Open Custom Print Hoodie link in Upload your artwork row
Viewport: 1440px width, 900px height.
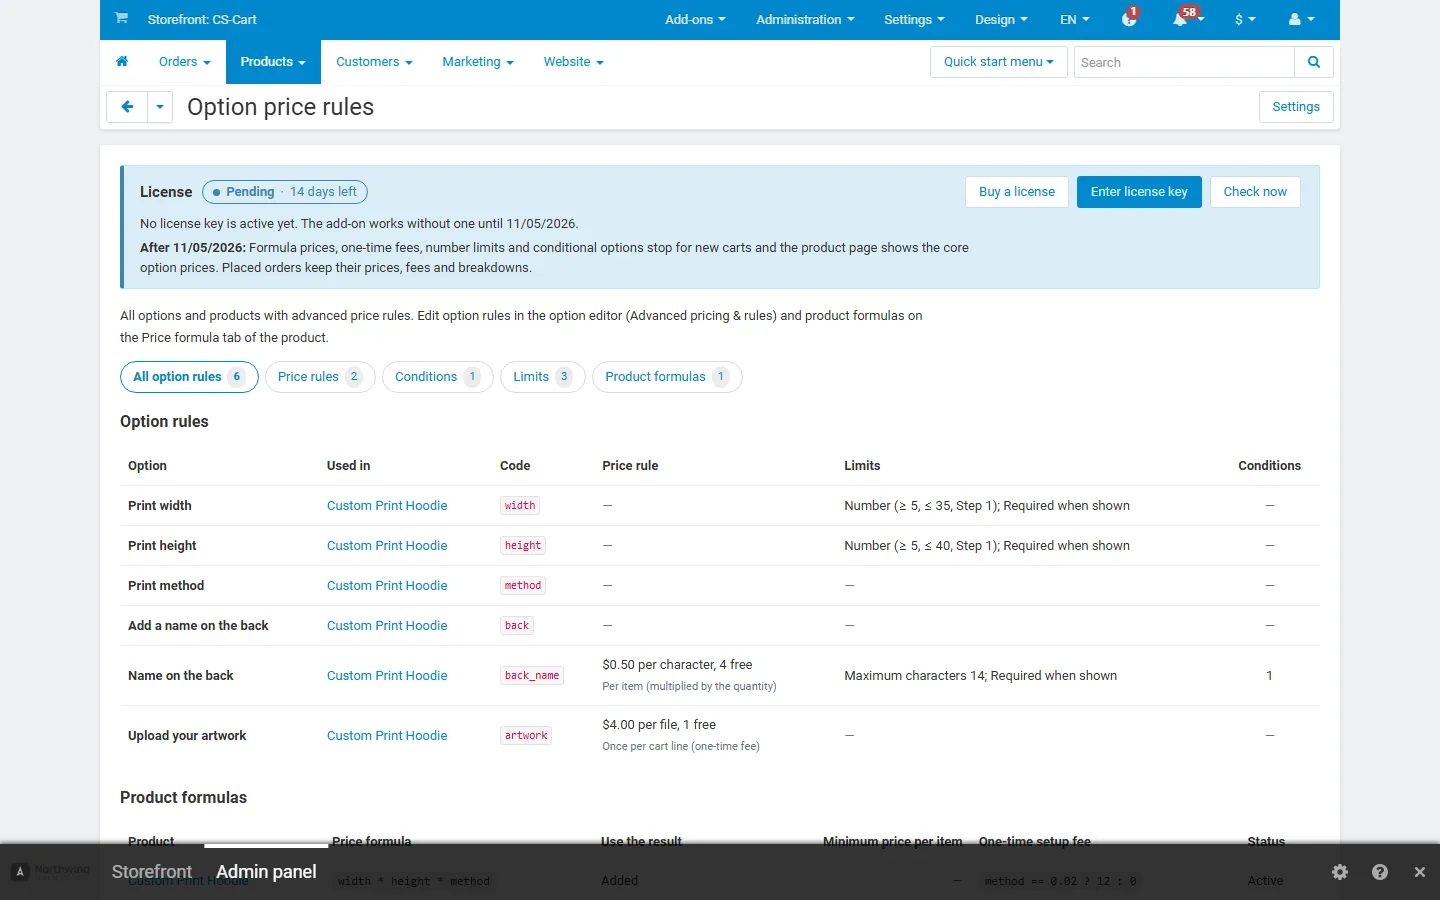[x=387, y=736]
